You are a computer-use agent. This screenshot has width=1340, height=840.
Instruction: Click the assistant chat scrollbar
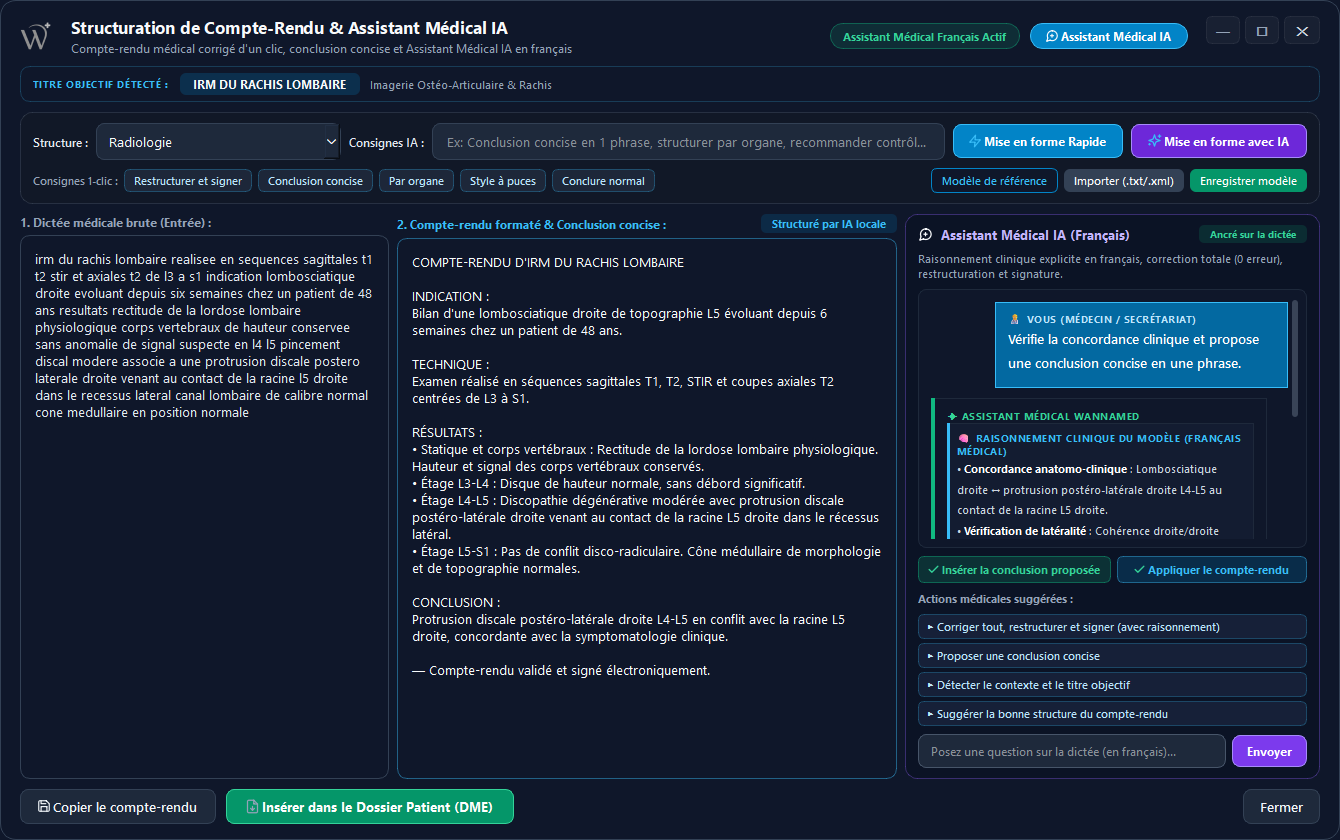[1295, 358]
